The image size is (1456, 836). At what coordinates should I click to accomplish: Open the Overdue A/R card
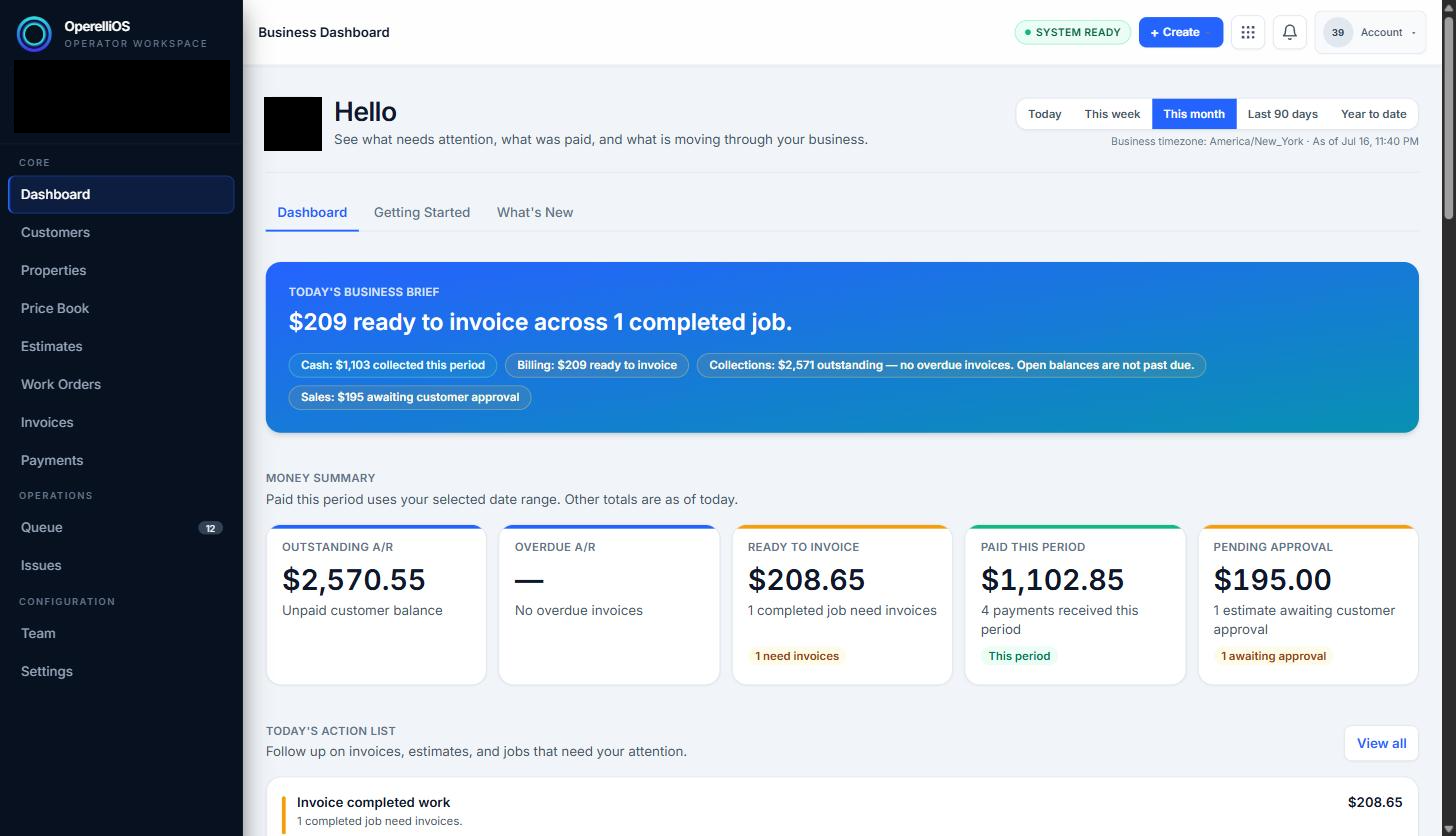609,605
